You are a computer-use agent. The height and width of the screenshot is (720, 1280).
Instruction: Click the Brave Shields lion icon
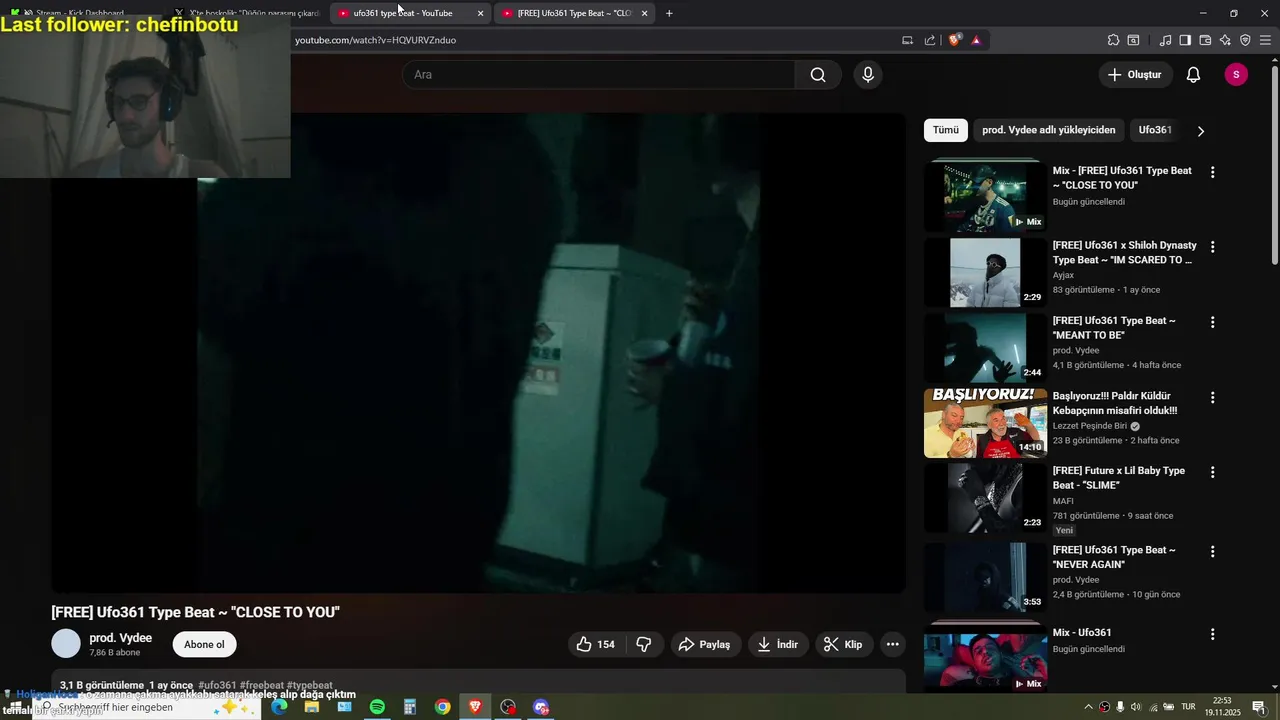[955, 40]
